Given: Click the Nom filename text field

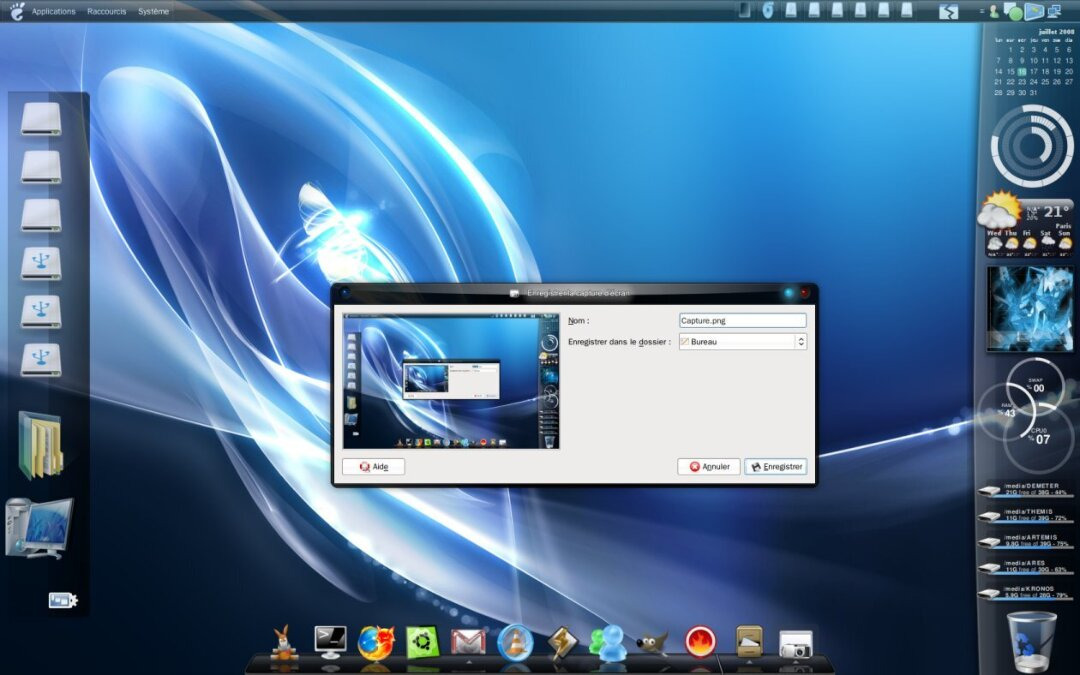Looking at the screenshot, I should point(742,321).
